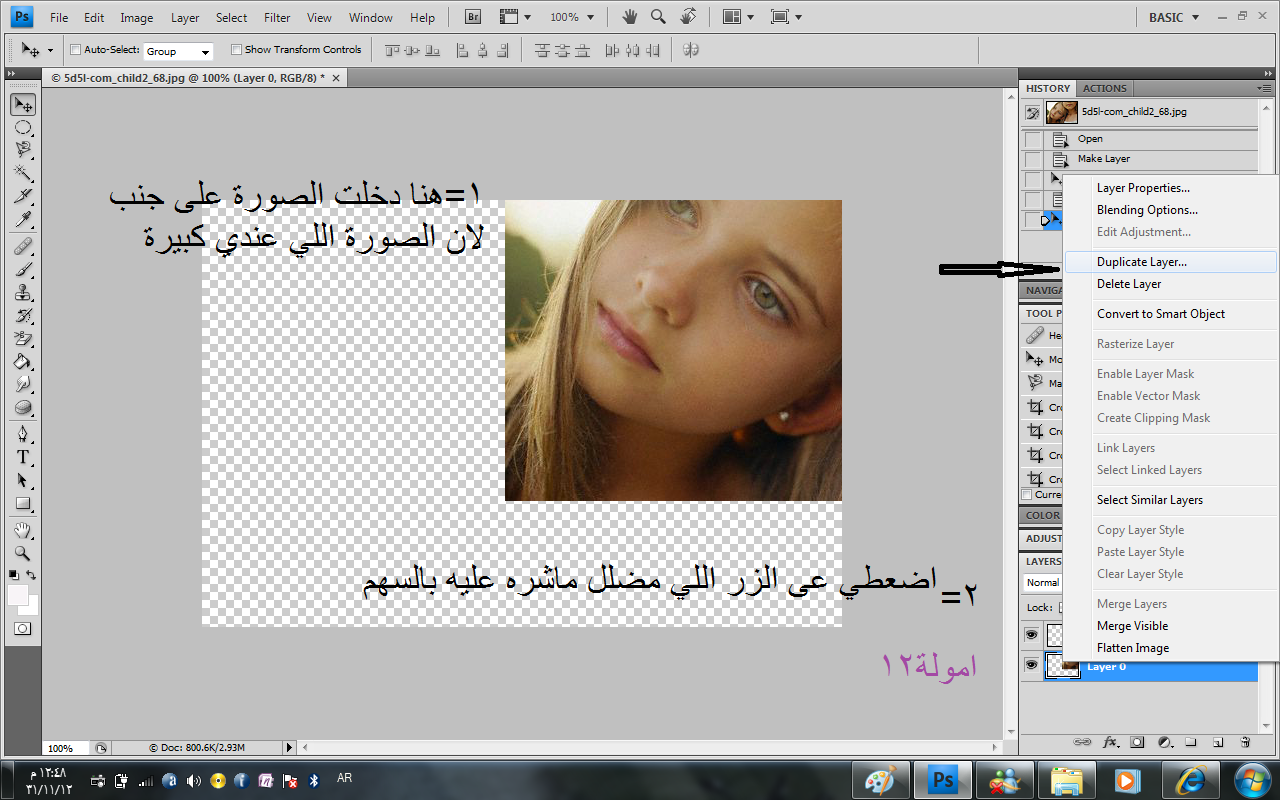The width and height of the screenshot is (1280, 800).
Task: Select the Magic Wand tool
Action: point(23,172)
